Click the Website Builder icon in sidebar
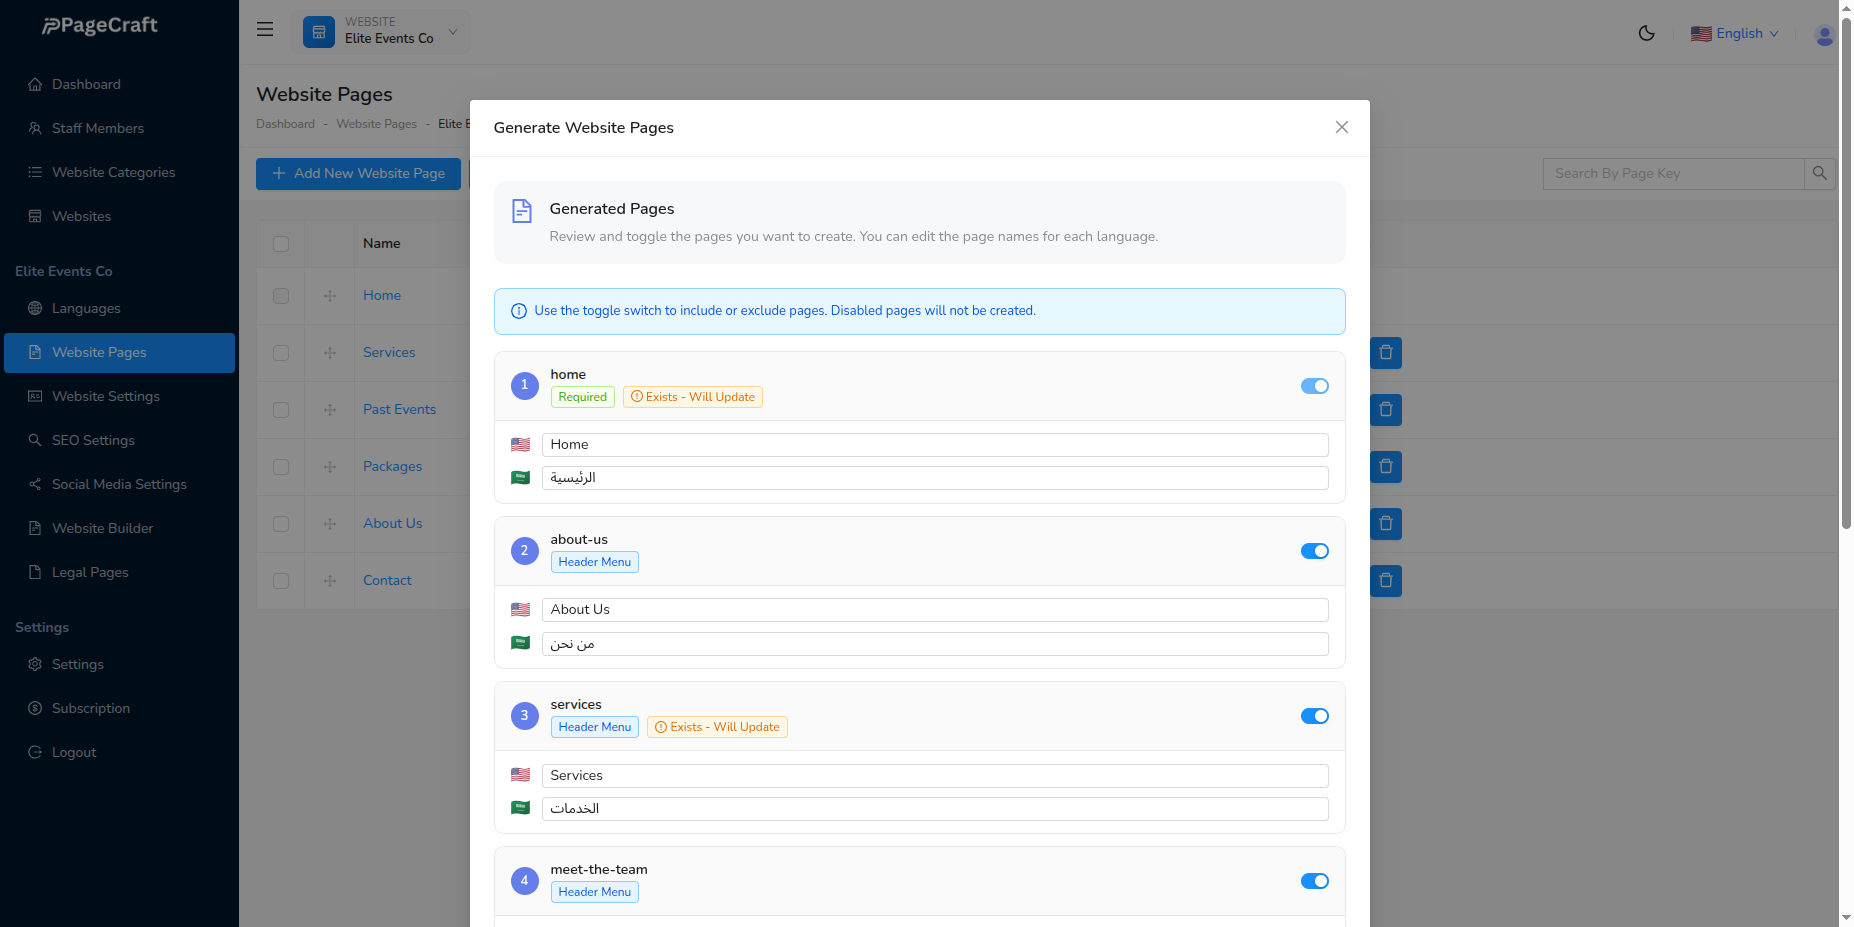Viewport: 1854px width, 927px height. click(35, 528)
